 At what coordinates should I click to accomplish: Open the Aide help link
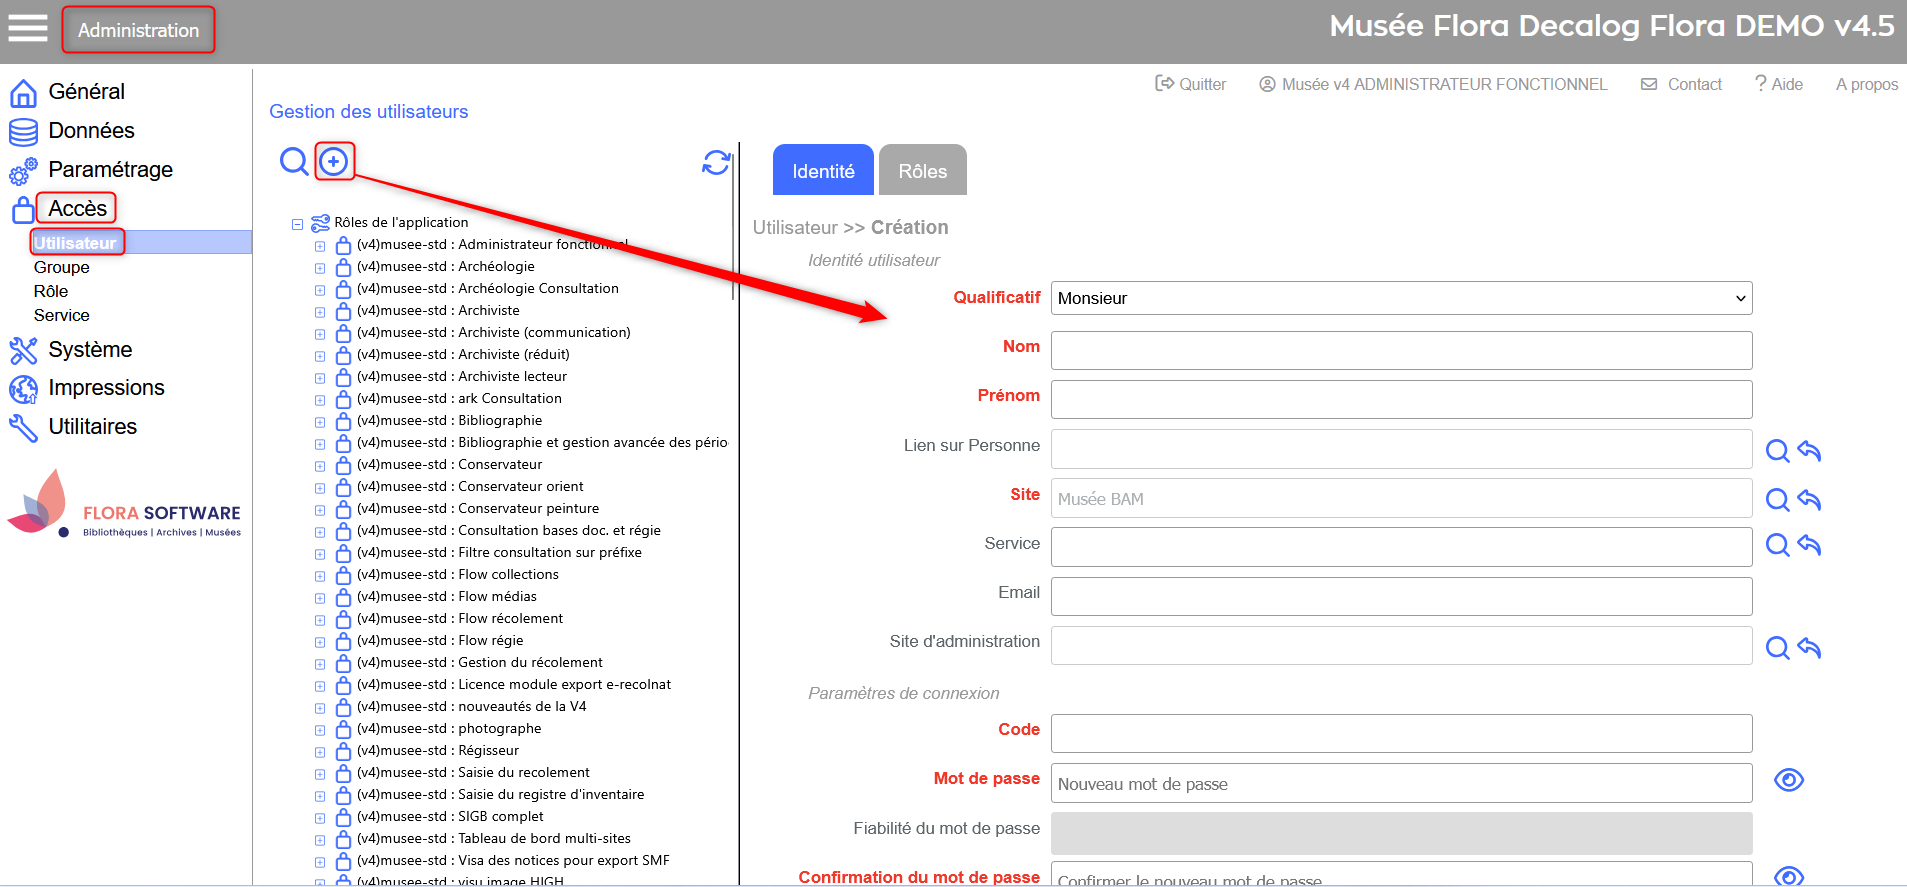coord(1779,84)
